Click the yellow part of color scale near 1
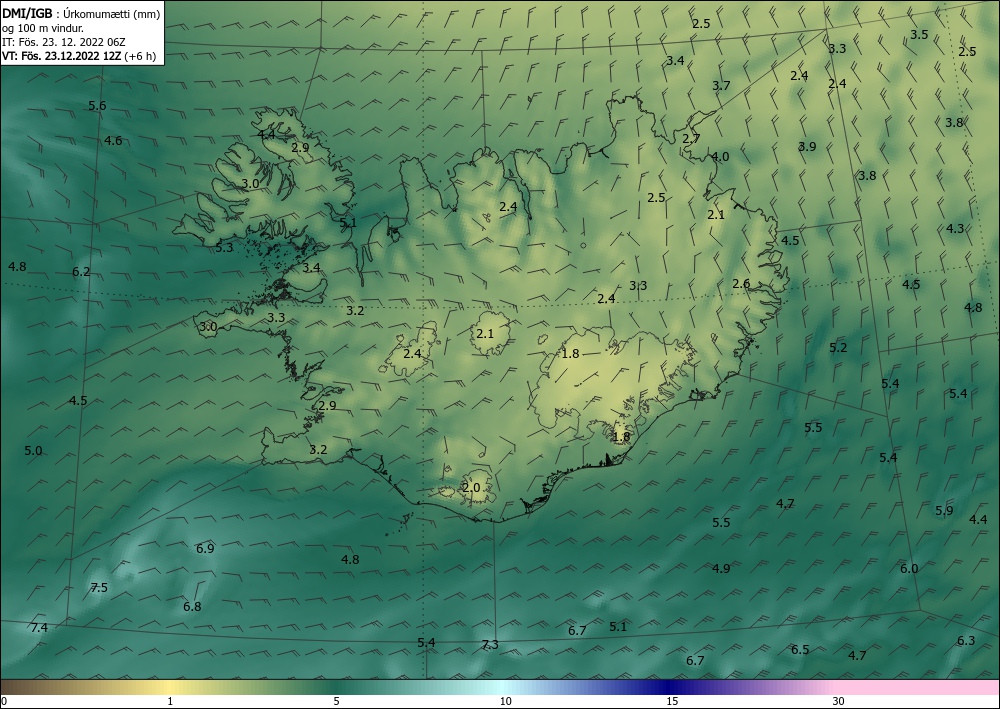Screen dimensions: 1000x709 coord(169,687)
